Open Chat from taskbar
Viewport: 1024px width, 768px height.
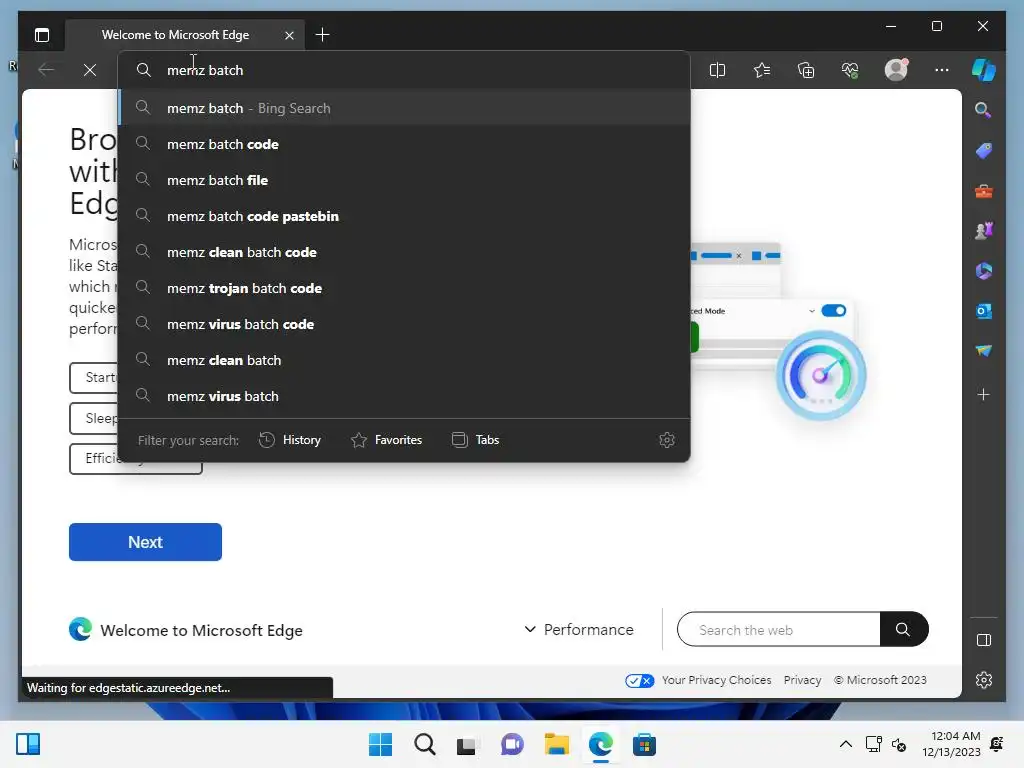pos(512,744)
